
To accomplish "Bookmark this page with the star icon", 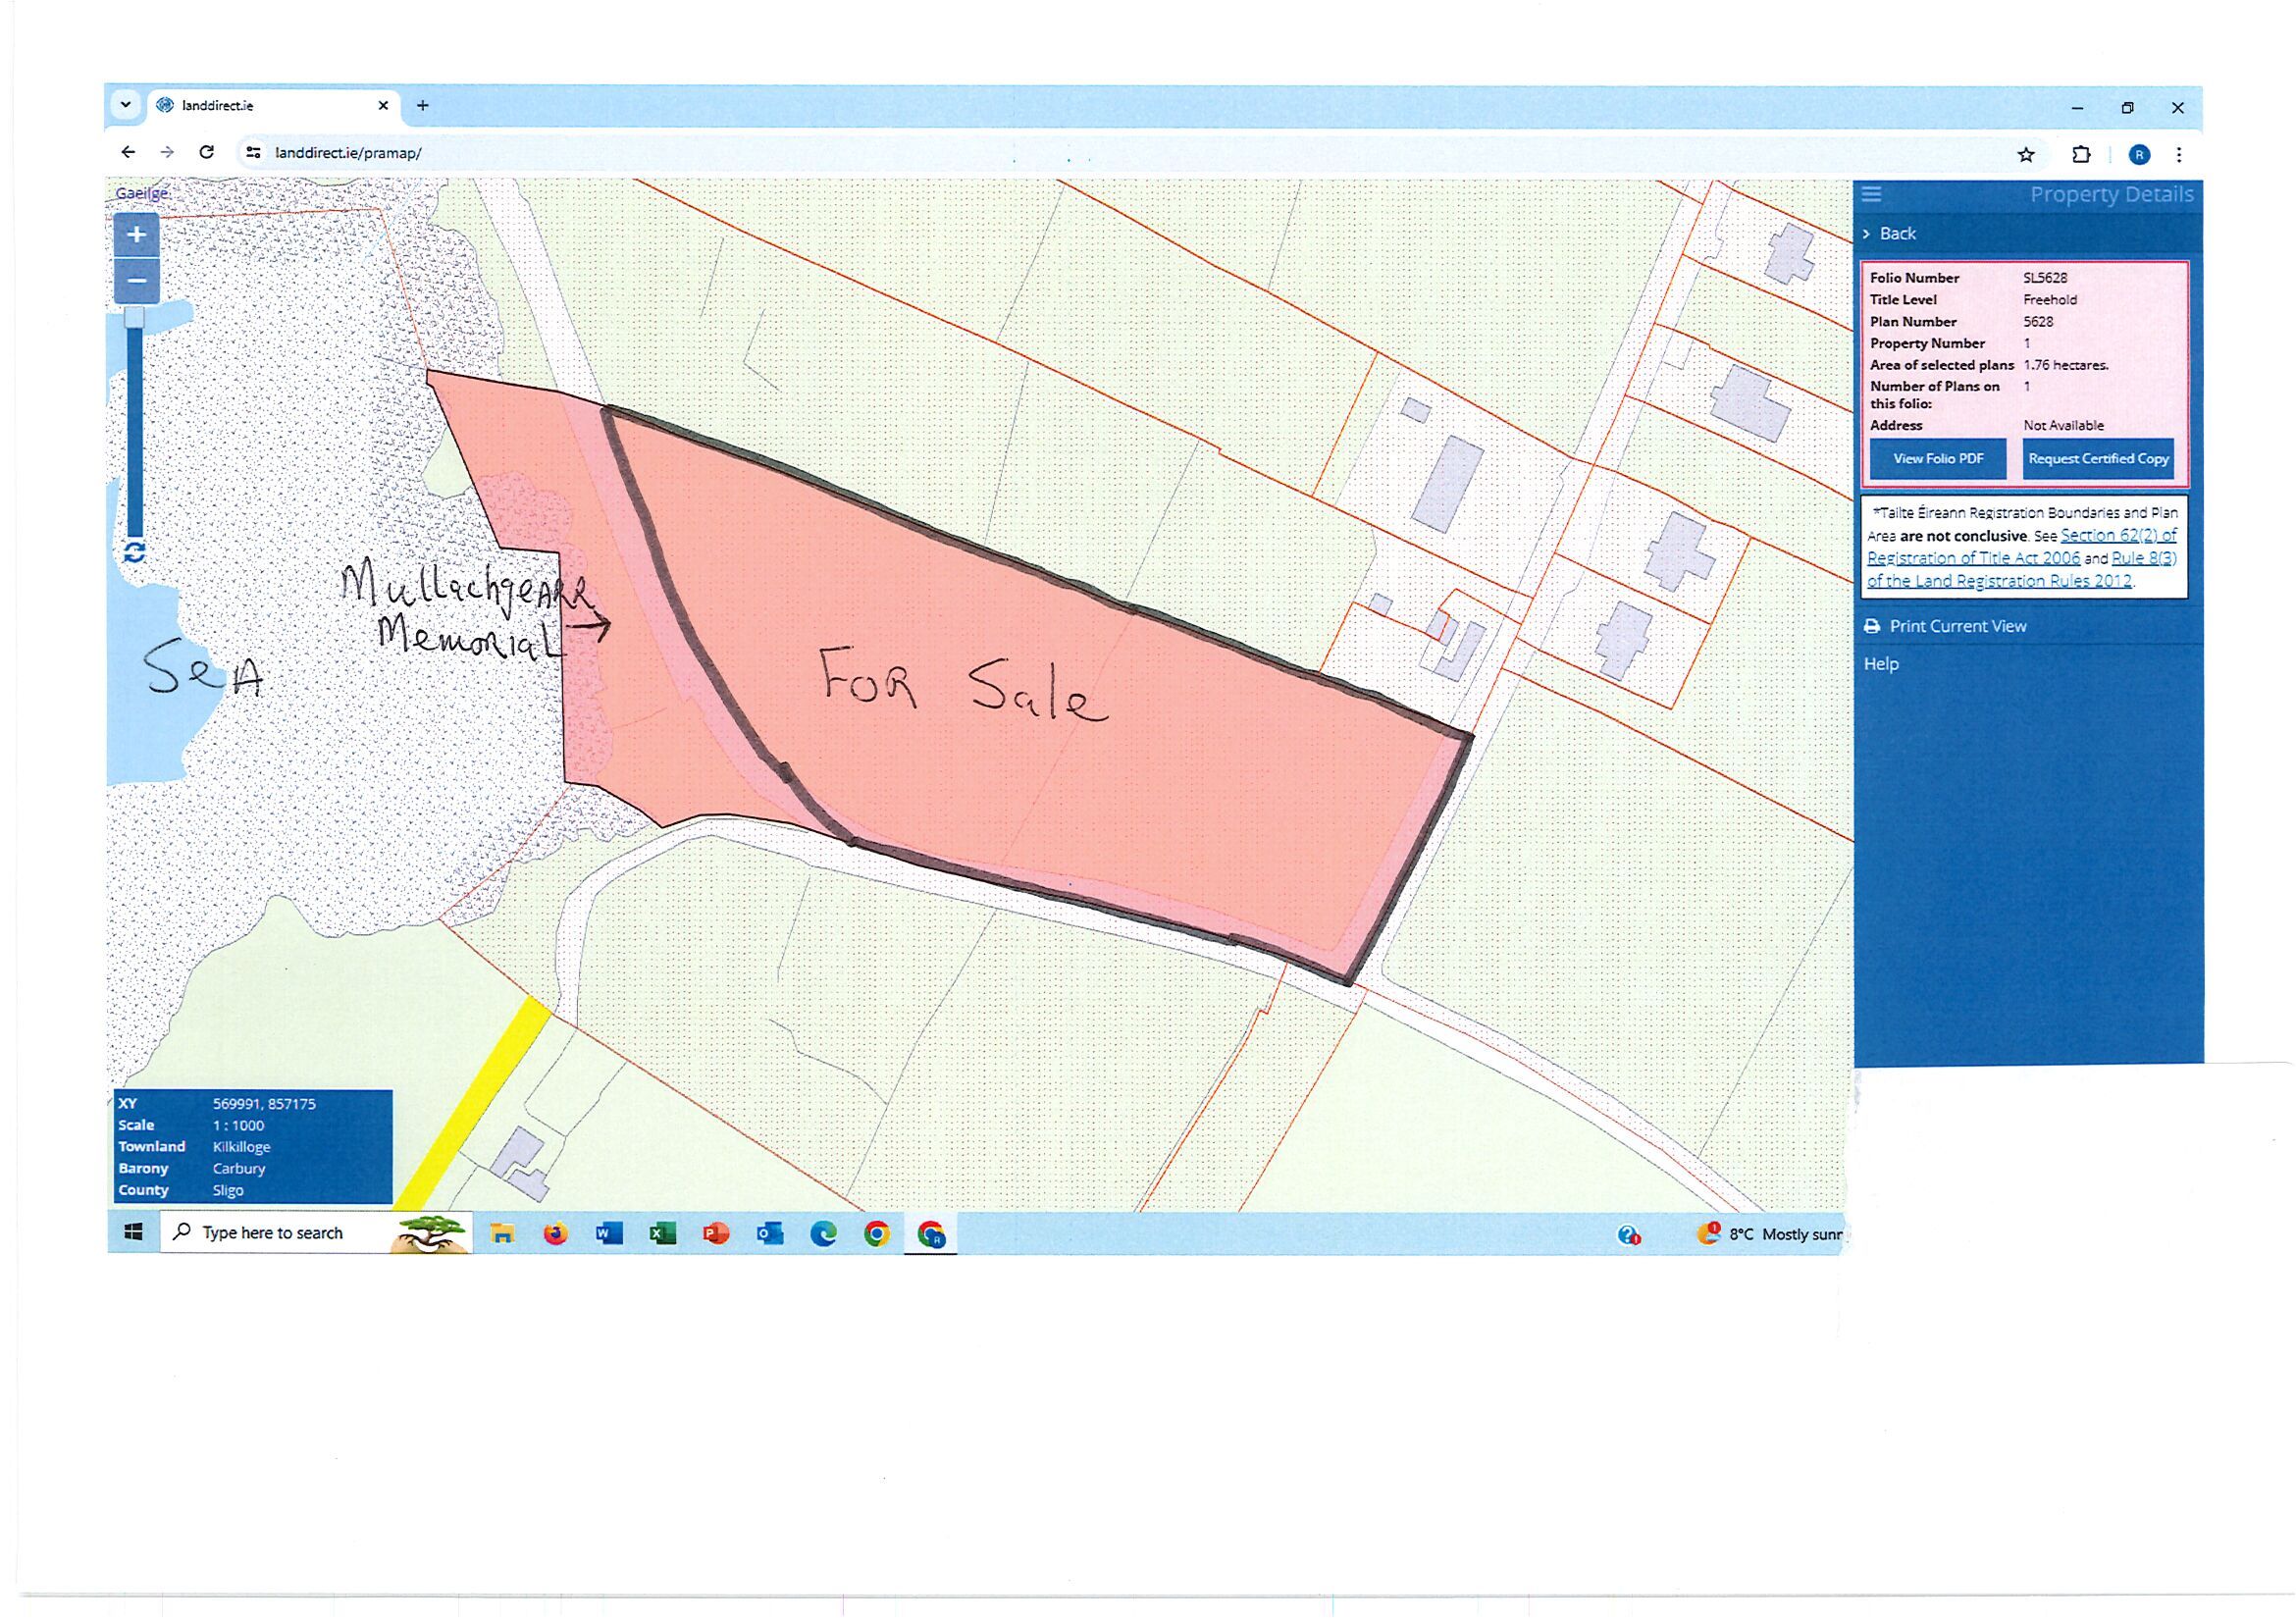I will pos(2026,155).
